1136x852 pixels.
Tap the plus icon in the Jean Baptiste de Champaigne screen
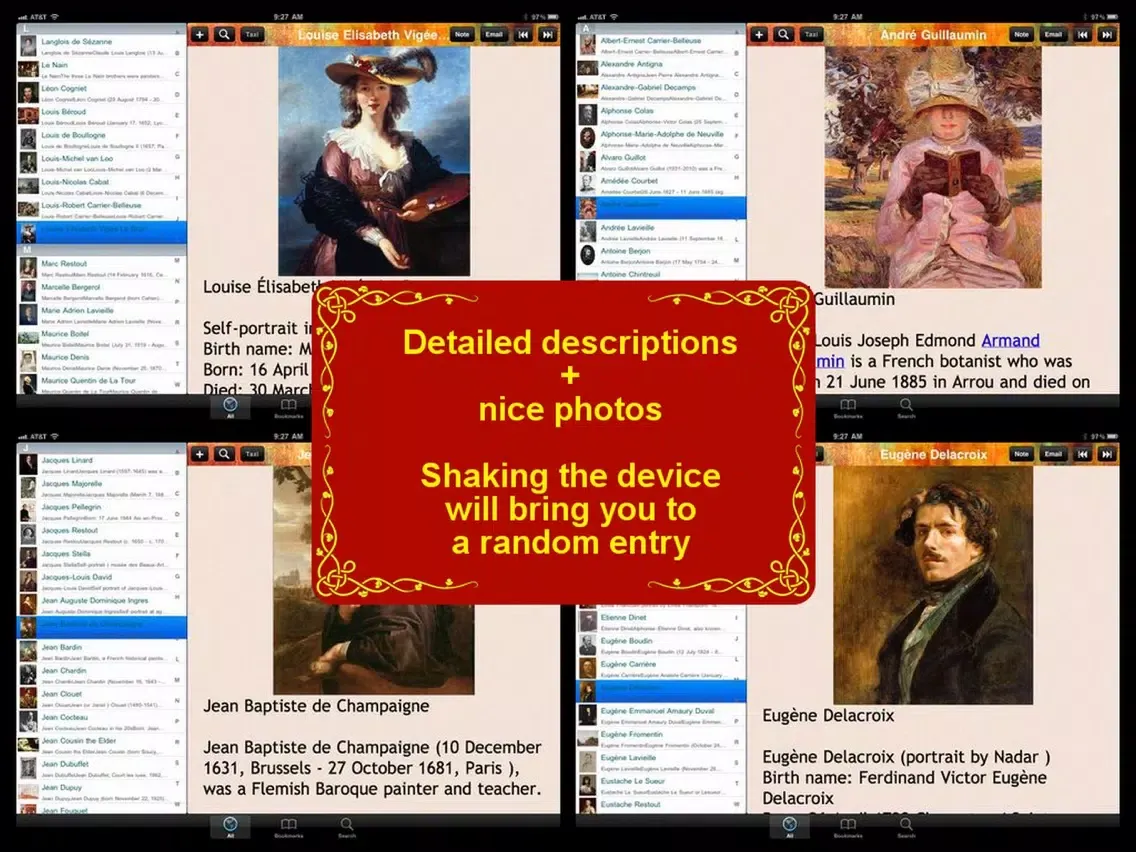coord(199,454)
